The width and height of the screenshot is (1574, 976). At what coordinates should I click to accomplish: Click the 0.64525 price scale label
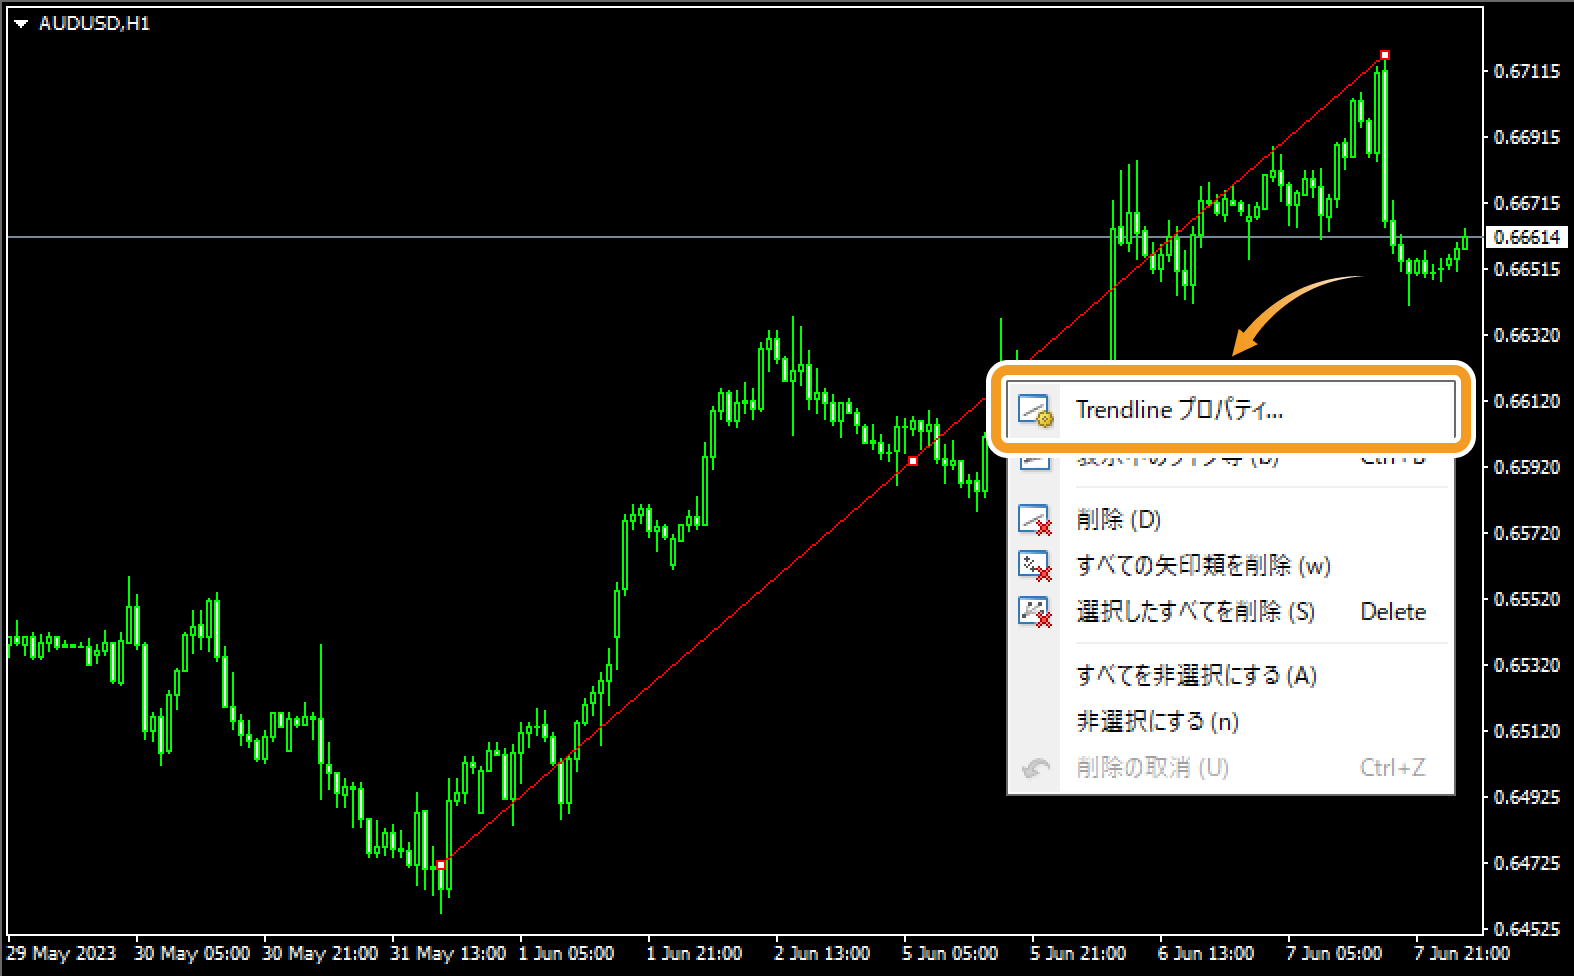coord(1526,929)
